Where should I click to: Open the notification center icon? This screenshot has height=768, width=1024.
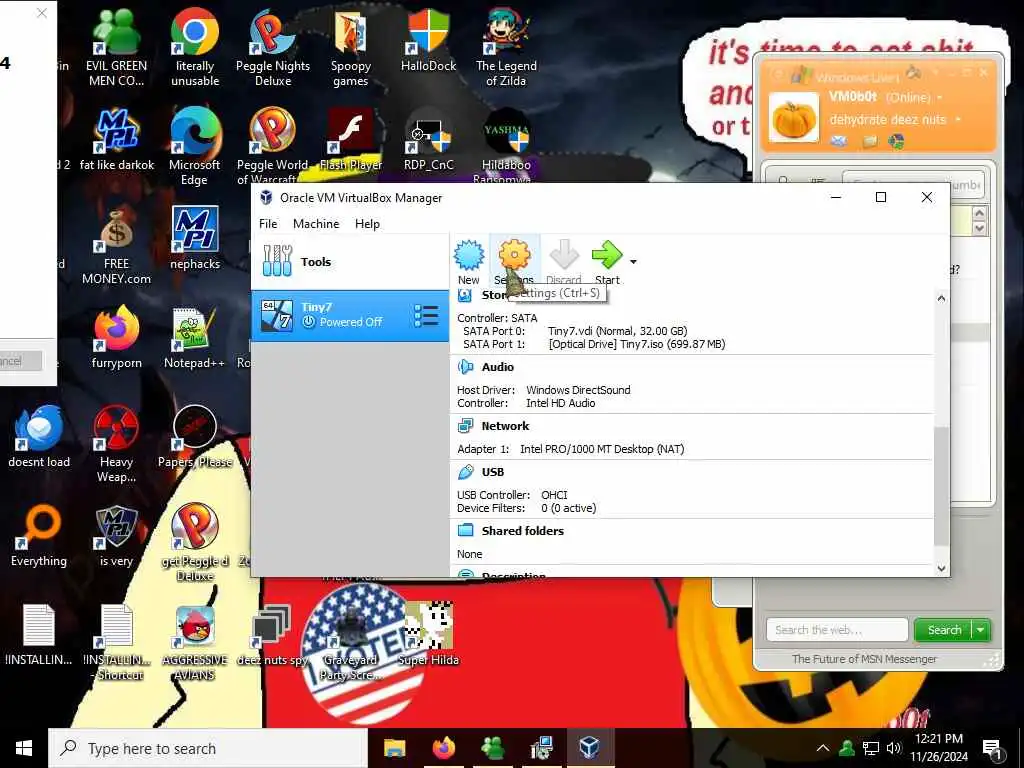(992, 749)
